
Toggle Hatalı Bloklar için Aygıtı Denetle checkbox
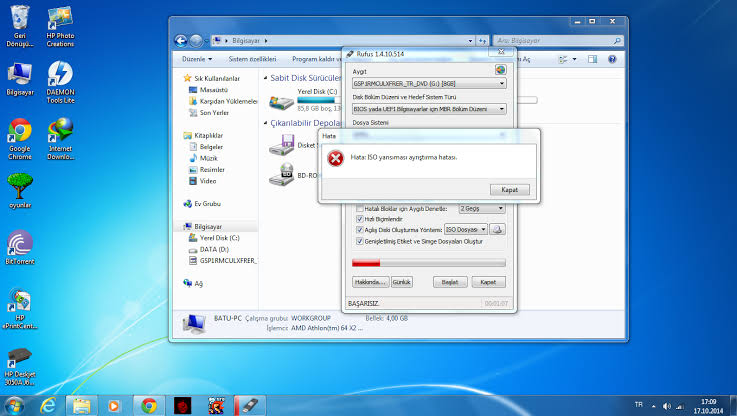pos(360,208)
